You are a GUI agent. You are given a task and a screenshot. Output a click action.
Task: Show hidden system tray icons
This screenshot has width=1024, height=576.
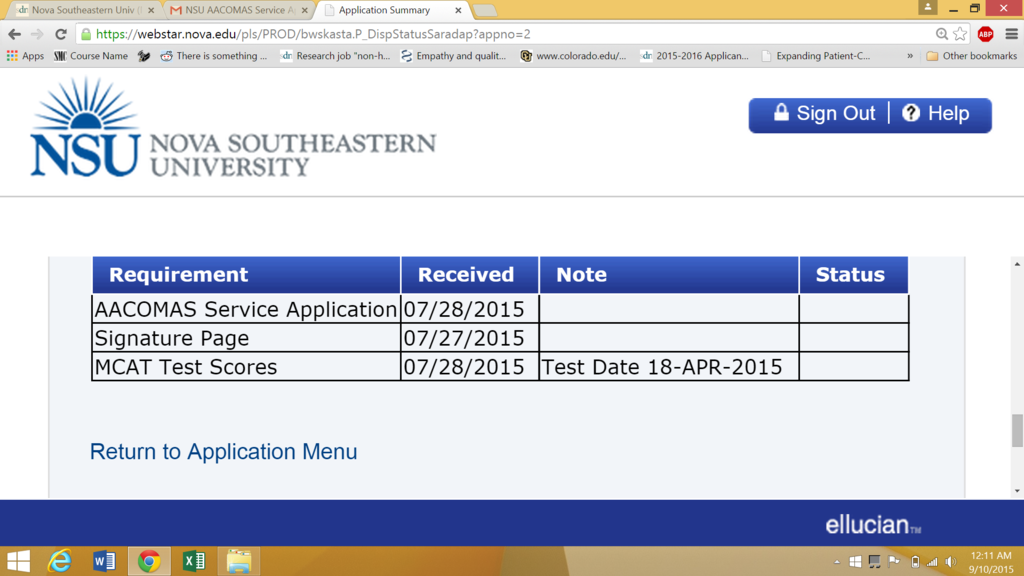click(x=836, y=561)
